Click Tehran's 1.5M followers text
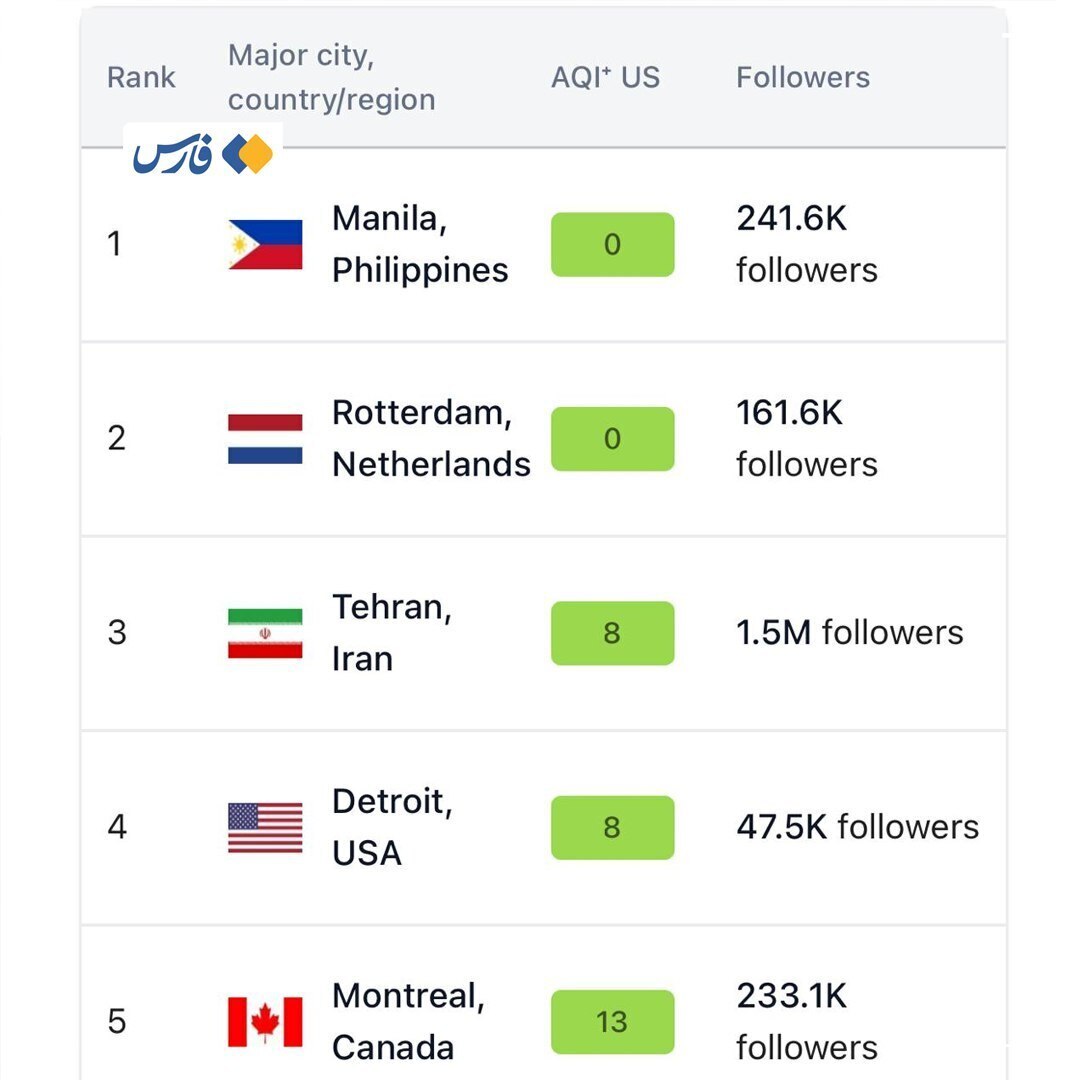This screenshot has width=1080, height=1080. click(849, 632)
